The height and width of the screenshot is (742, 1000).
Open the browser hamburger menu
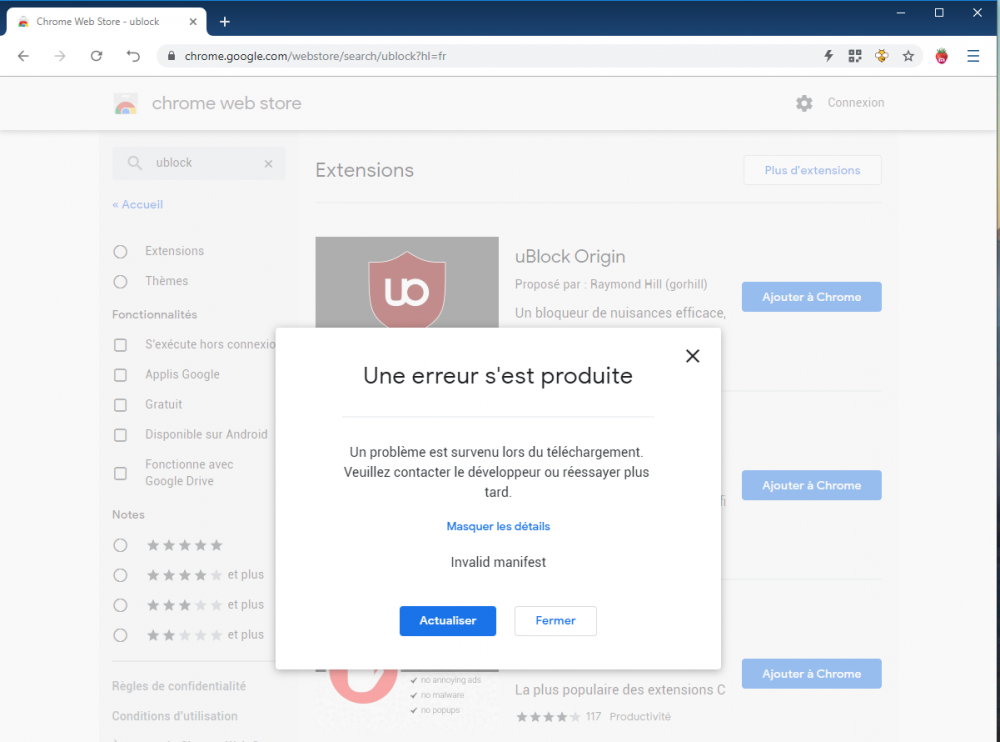(973, 56)
